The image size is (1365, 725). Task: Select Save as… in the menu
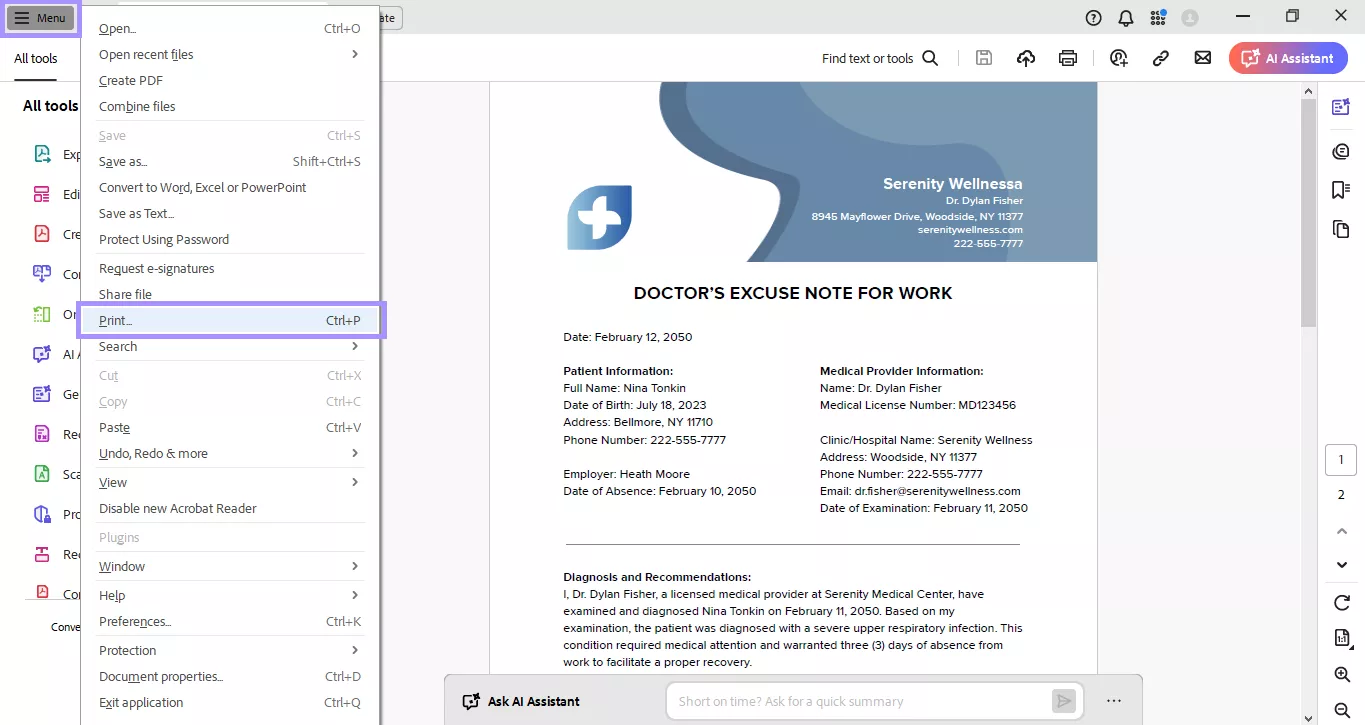point(230,161)
